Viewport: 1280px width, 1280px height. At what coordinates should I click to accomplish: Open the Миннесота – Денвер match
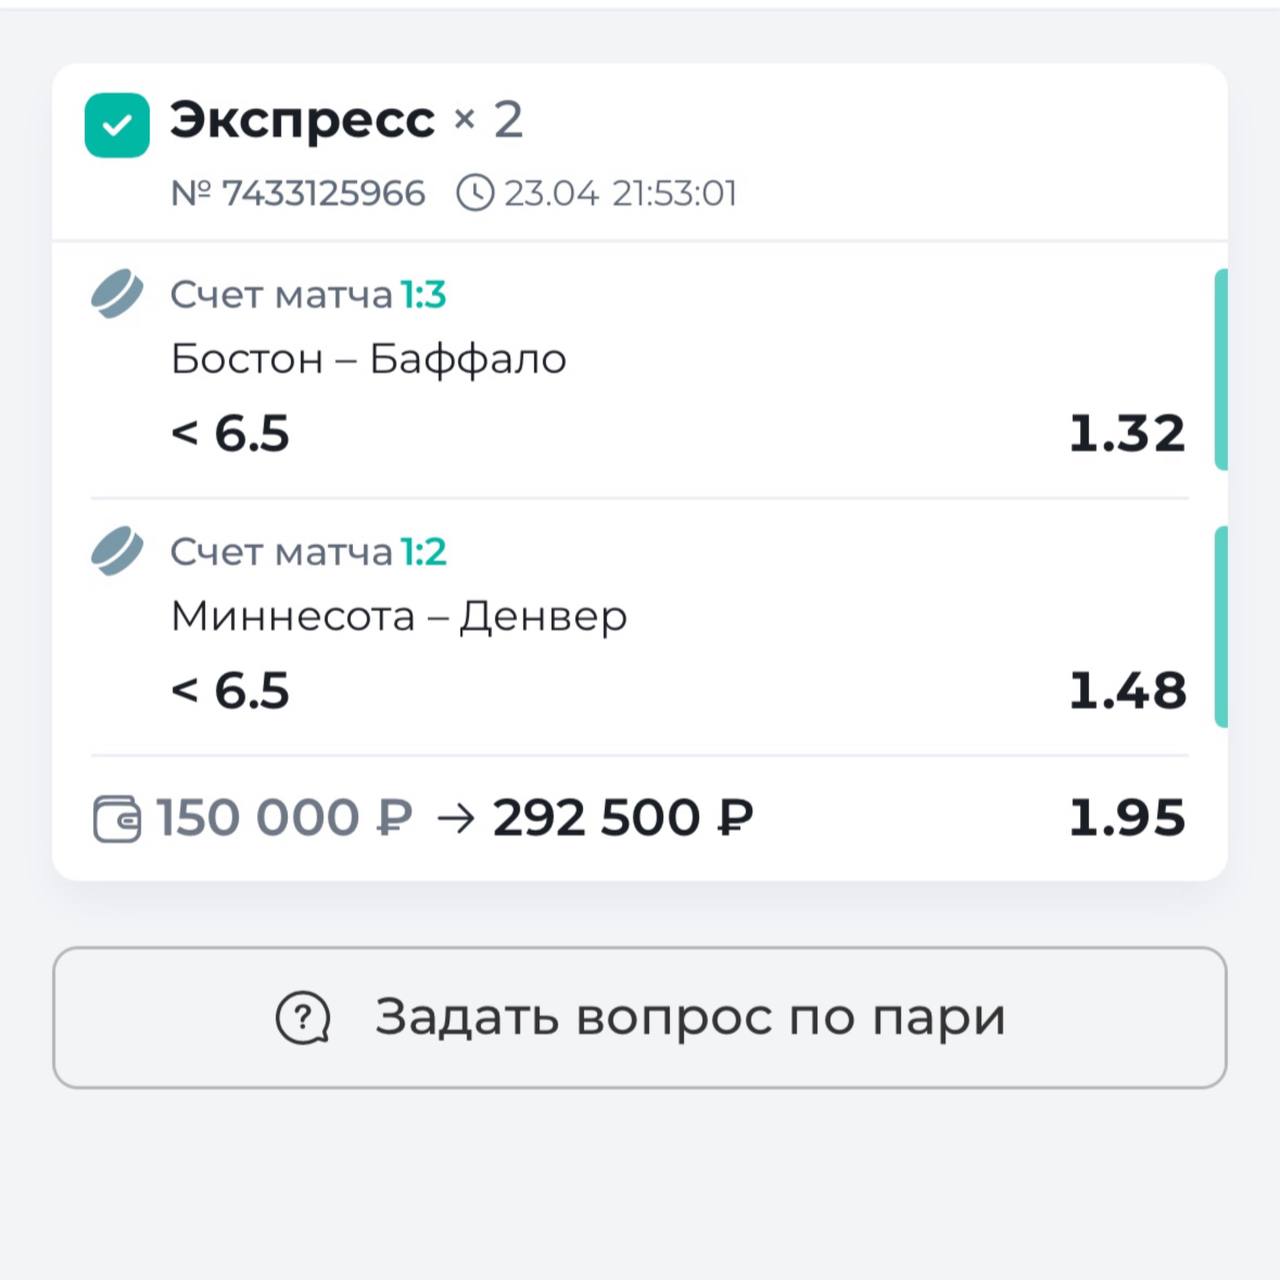tap(399, 616)
